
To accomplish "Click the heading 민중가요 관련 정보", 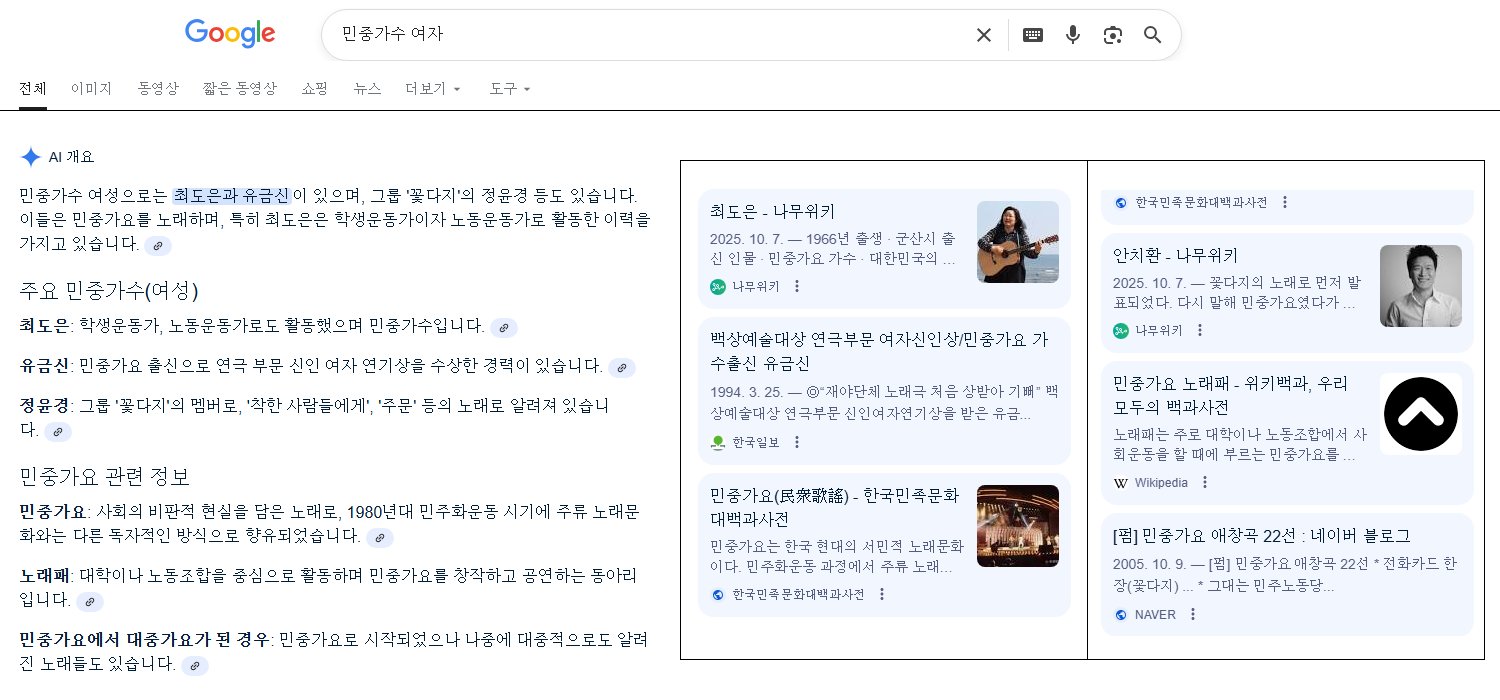I will [x=105, y=476].
